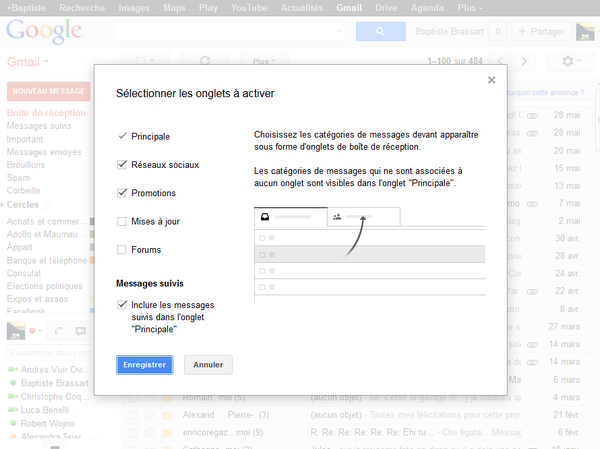Toggle Inclure les messages suivis checkbox

[x=122, y=305]
